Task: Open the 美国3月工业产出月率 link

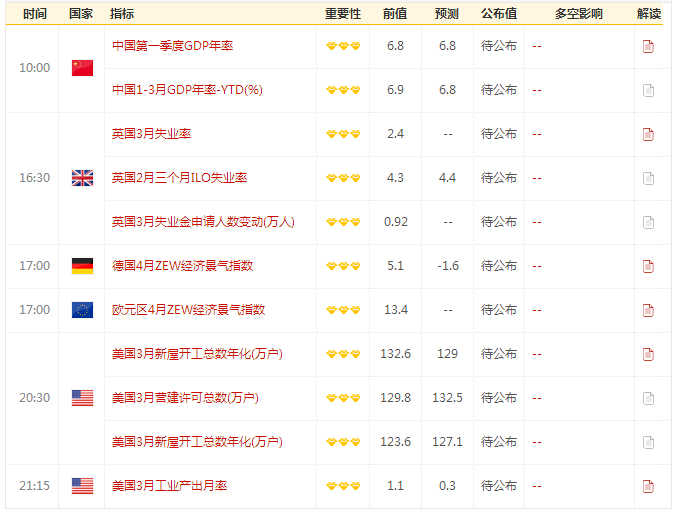Action: 170,486
